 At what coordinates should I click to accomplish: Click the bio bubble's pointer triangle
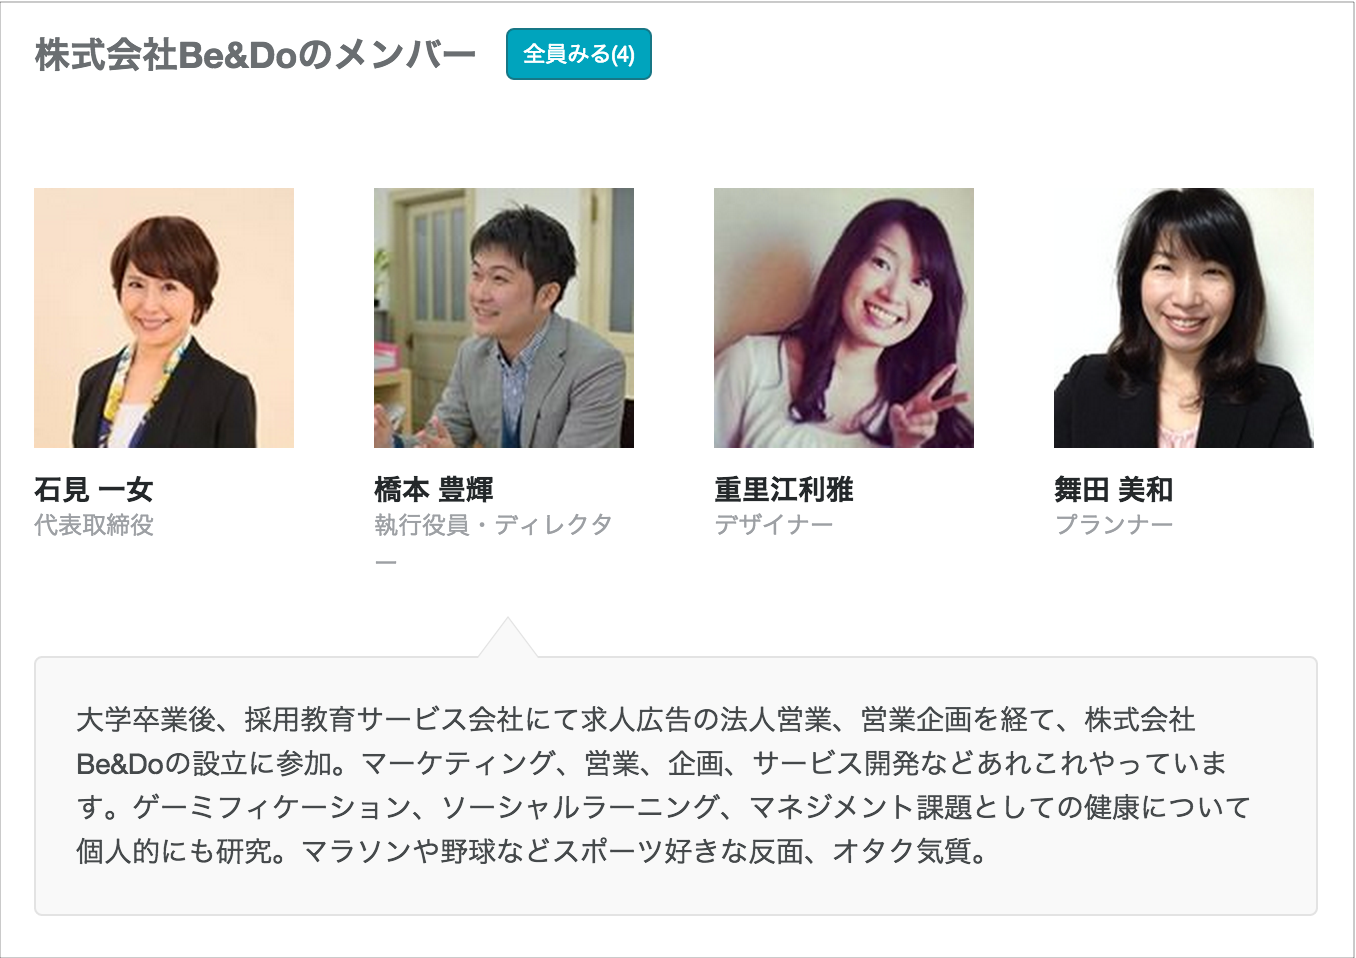(508, 638)
